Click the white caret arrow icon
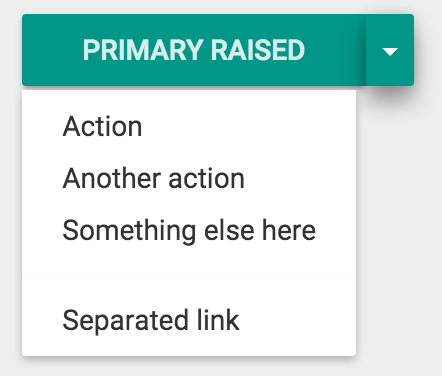The image size is (442, 376). [390, 52]
